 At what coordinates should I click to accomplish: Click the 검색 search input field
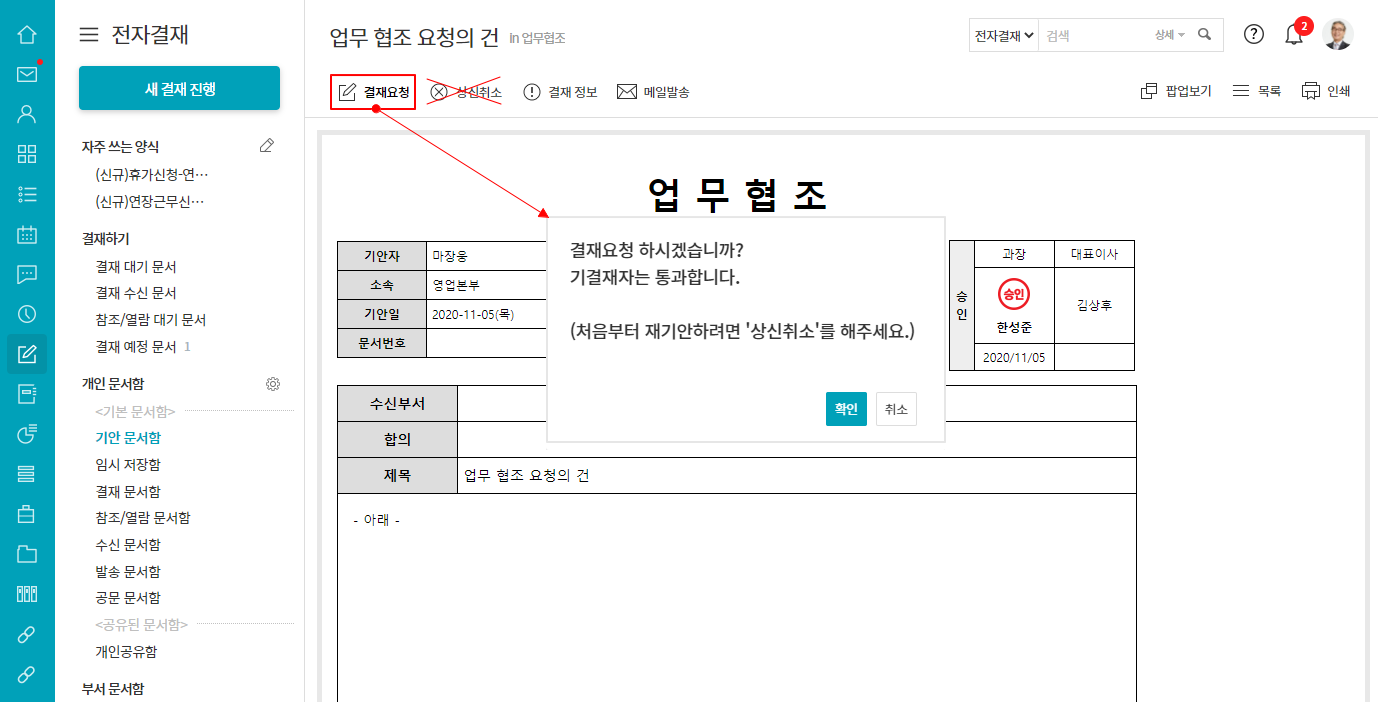1093,35
